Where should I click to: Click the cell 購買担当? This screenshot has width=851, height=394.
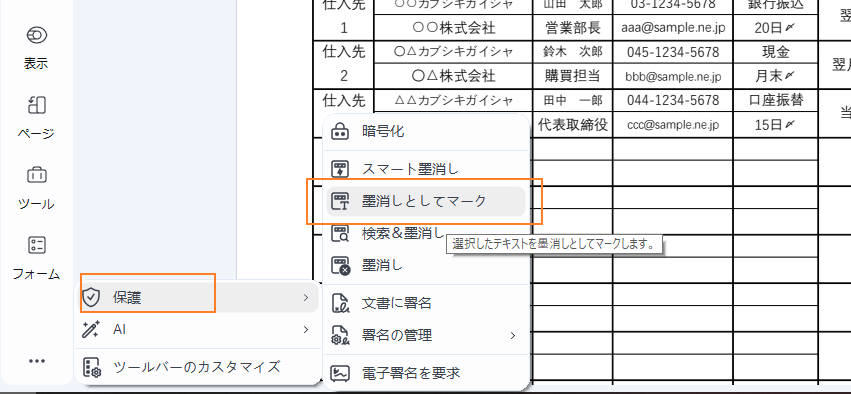[573, 76]
